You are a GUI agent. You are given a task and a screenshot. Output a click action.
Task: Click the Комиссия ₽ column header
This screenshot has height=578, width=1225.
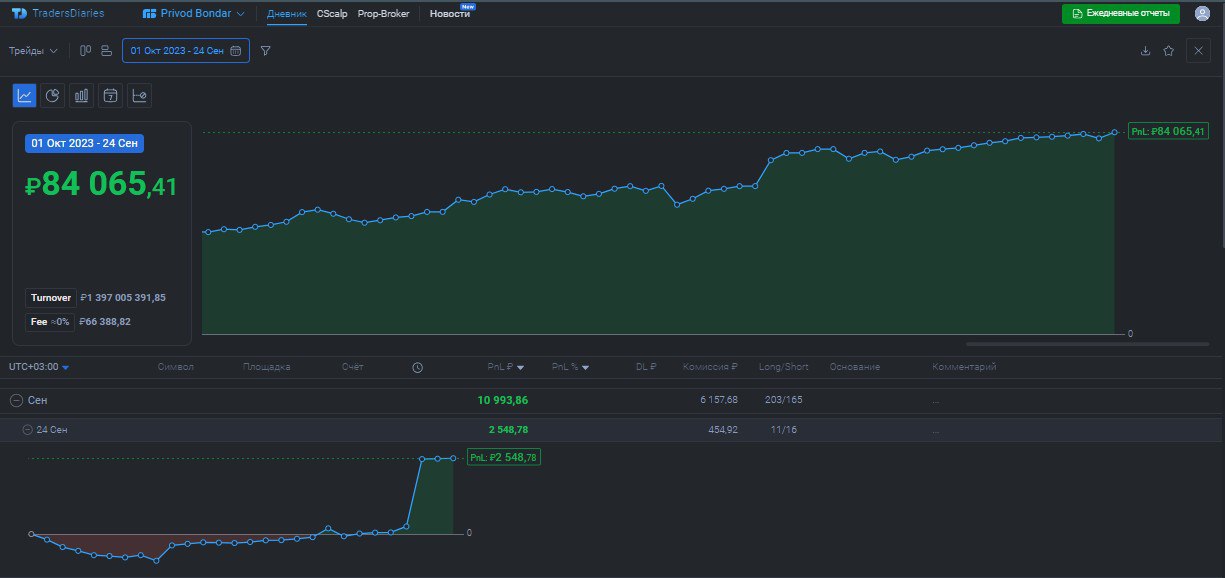tap(710, 367)
